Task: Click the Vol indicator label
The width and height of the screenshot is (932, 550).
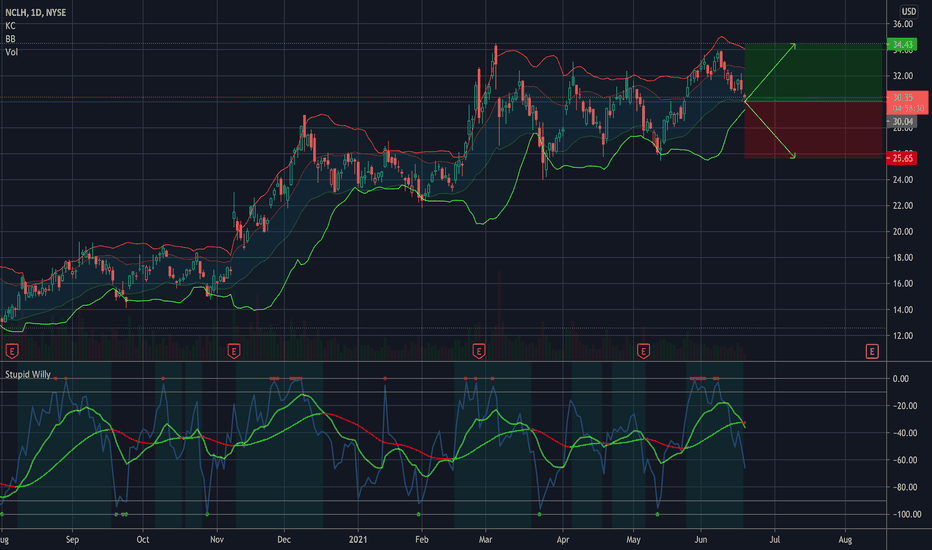Action: tap(11, 52)
